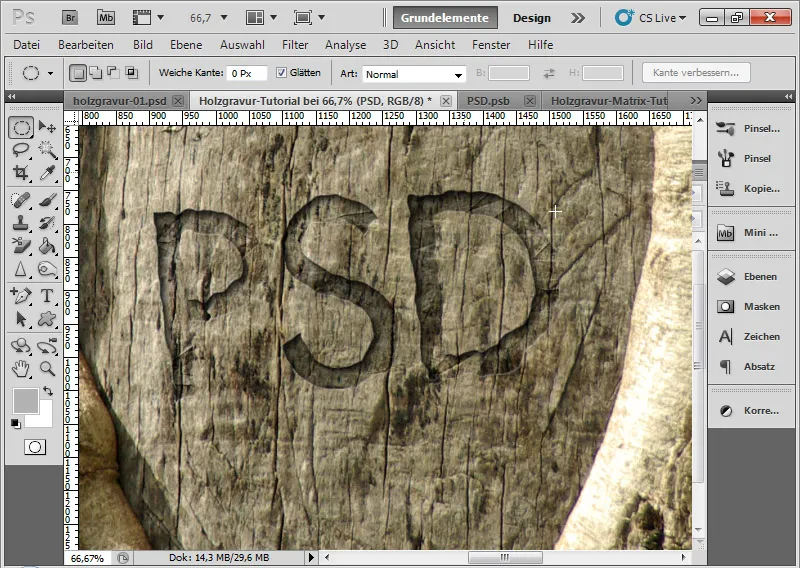Open the Bearbeiten menu
The height and width of the screenshot is (568, 800).
[x=86, y=45]
